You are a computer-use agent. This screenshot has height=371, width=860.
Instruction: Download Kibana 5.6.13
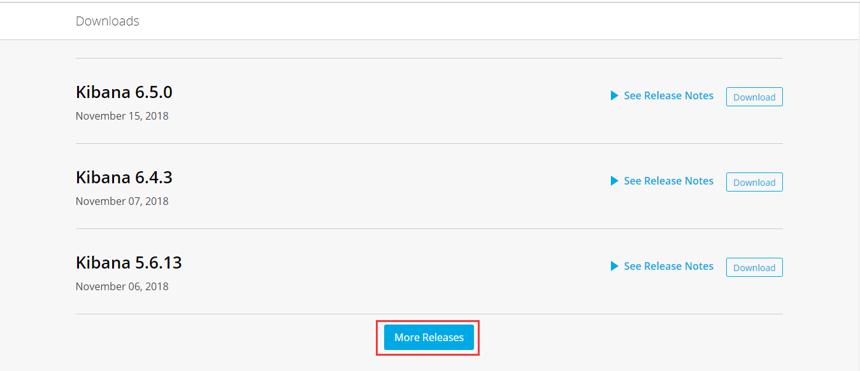754,267
